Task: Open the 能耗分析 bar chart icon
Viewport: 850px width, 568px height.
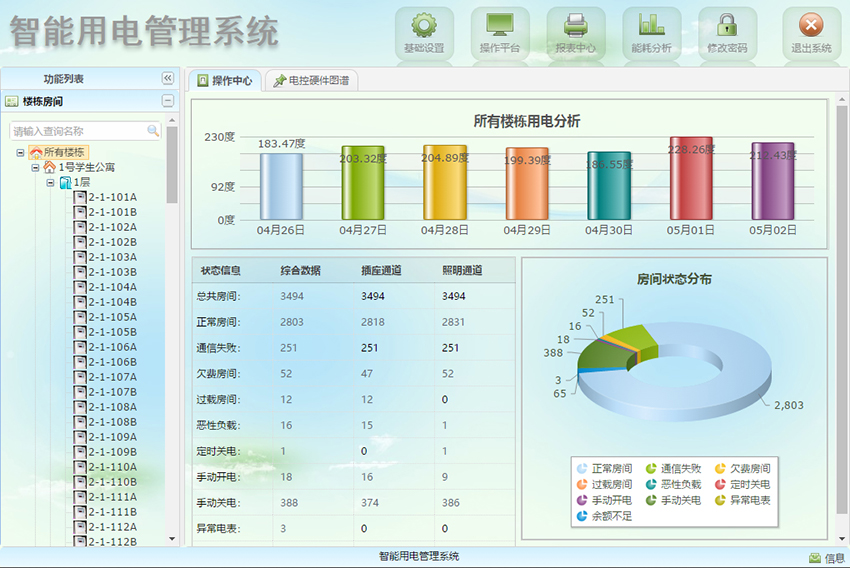Action: tap(651, 27)
